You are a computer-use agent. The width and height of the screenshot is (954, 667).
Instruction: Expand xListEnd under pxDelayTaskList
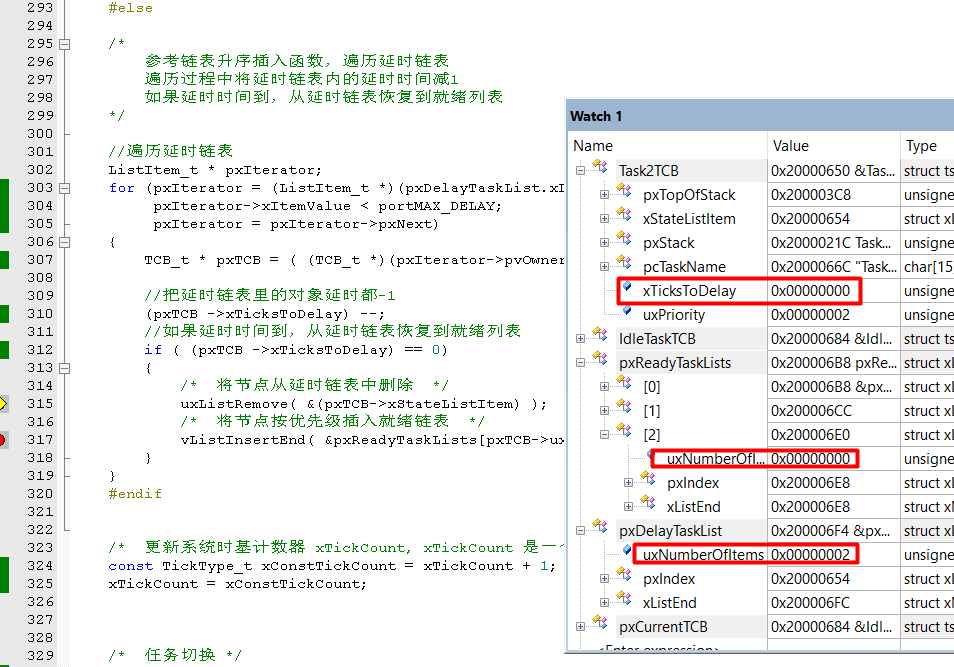(604, 602)
